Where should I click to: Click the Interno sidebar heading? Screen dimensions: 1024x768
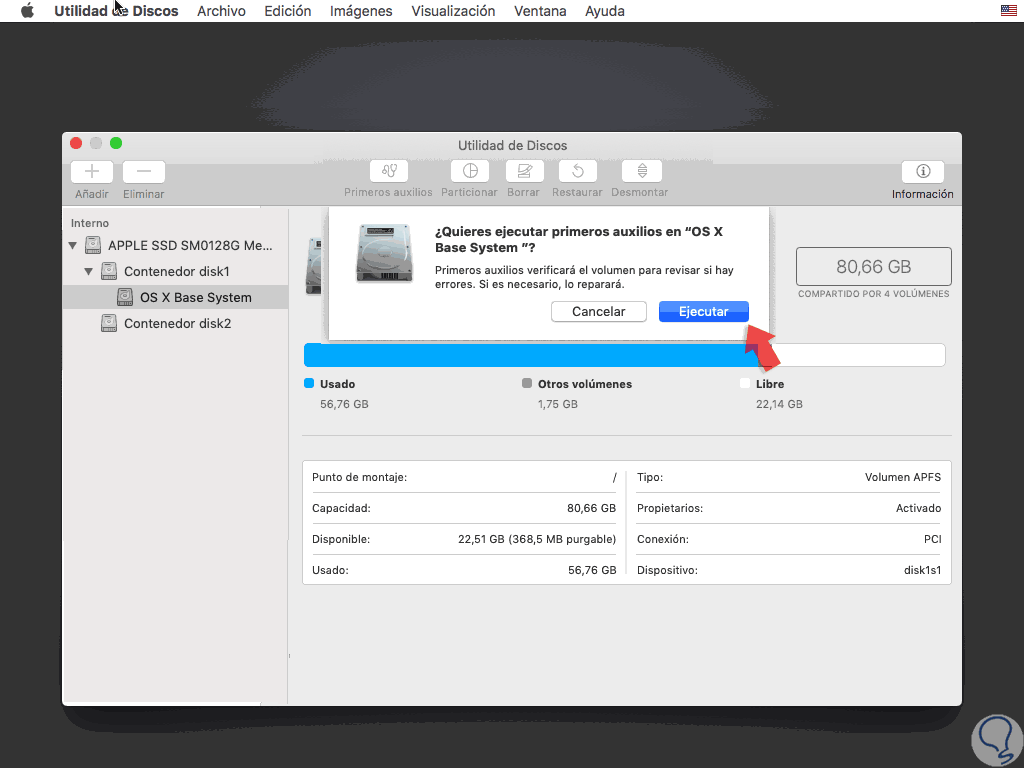pyautogui.click(x=89, y=223)
